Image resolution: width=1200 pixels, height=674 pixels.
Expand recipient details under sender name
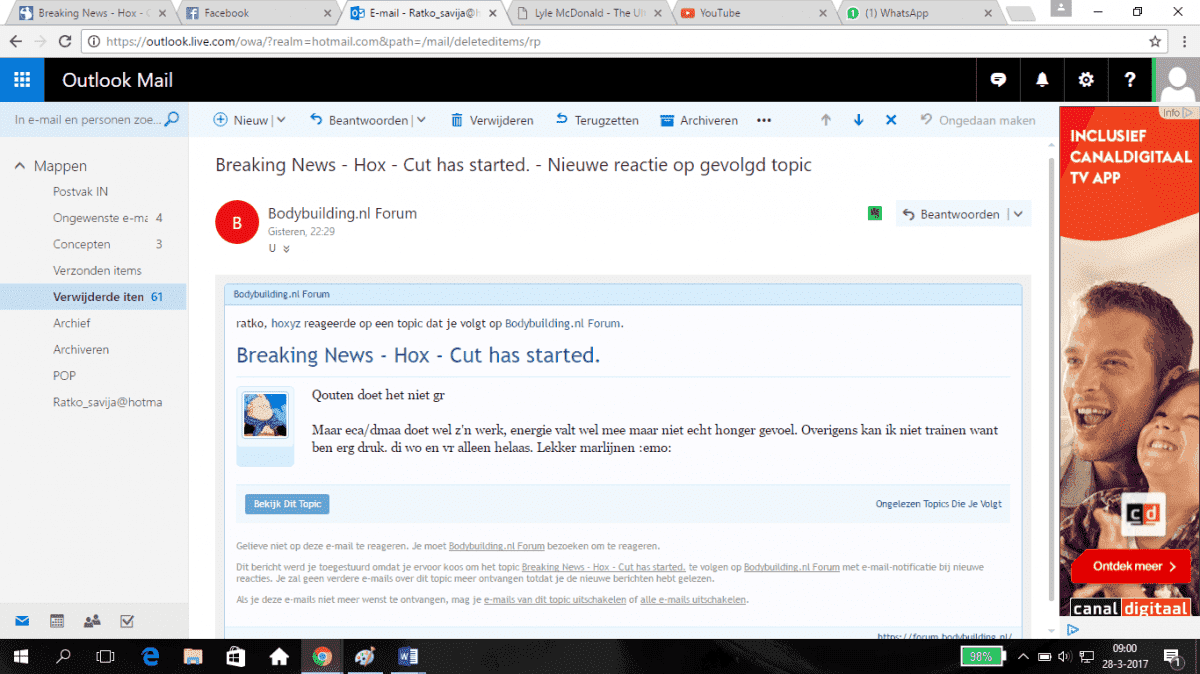pyautogui.click(x=287, y=248)
